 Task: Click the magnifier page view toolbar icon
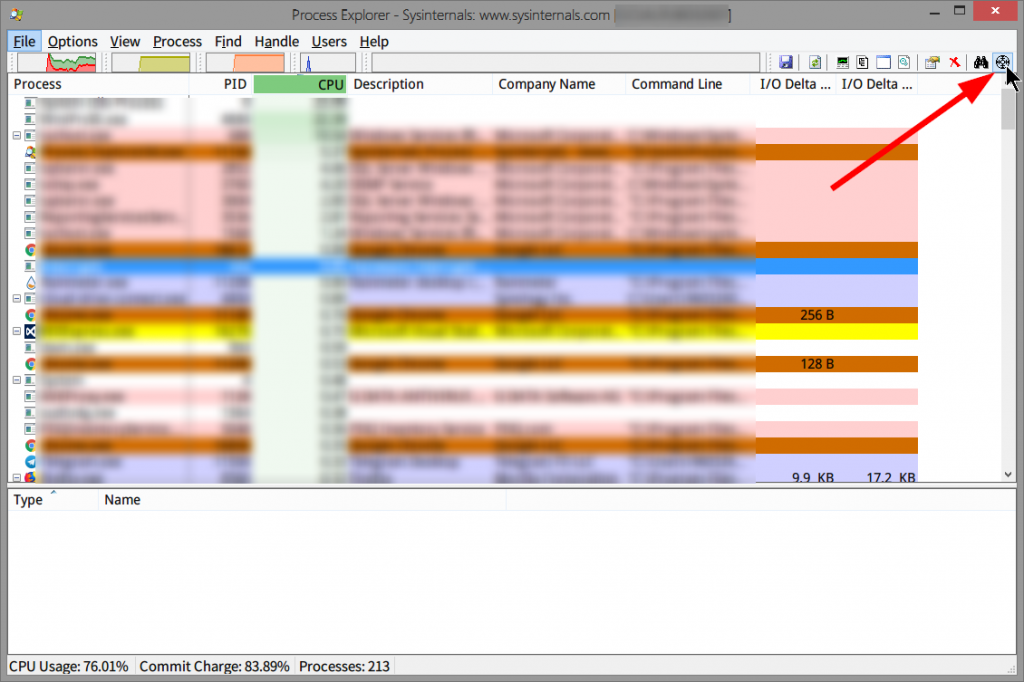tap(904, 62)
